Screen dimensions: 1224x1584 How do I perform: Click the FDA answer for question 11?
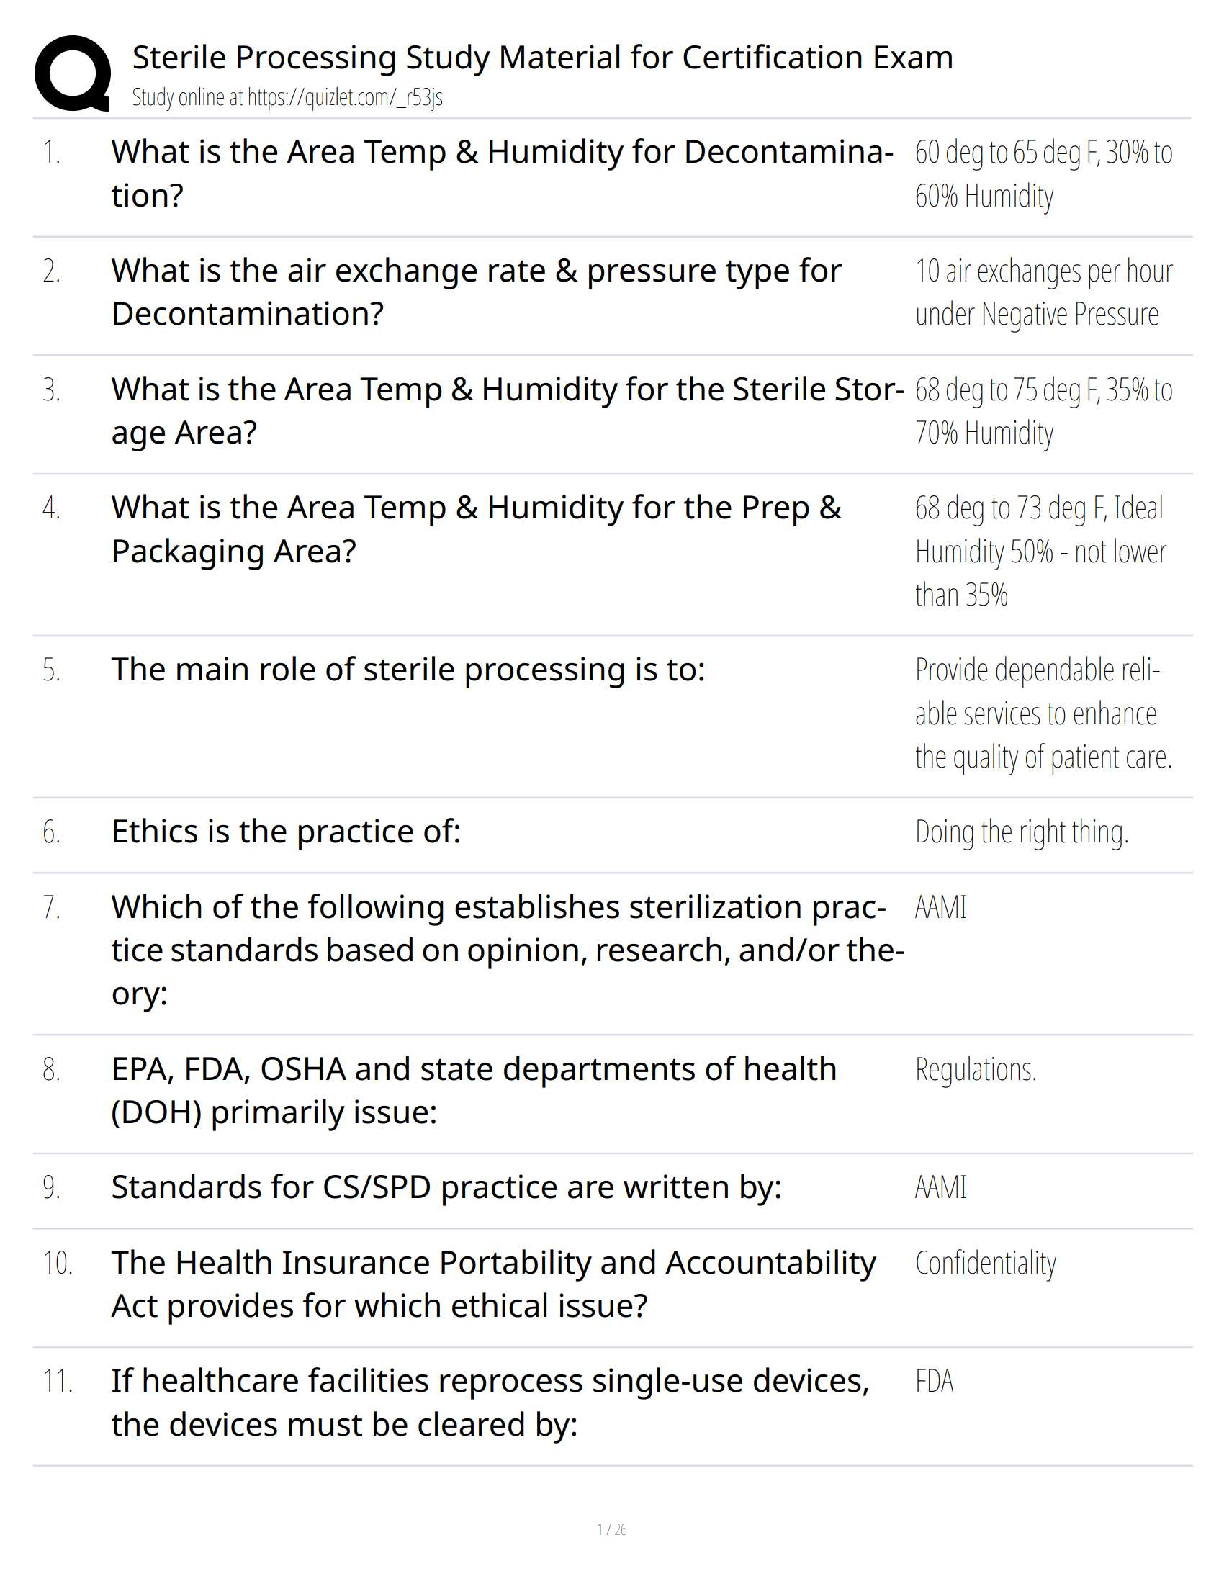[934, 1382]
